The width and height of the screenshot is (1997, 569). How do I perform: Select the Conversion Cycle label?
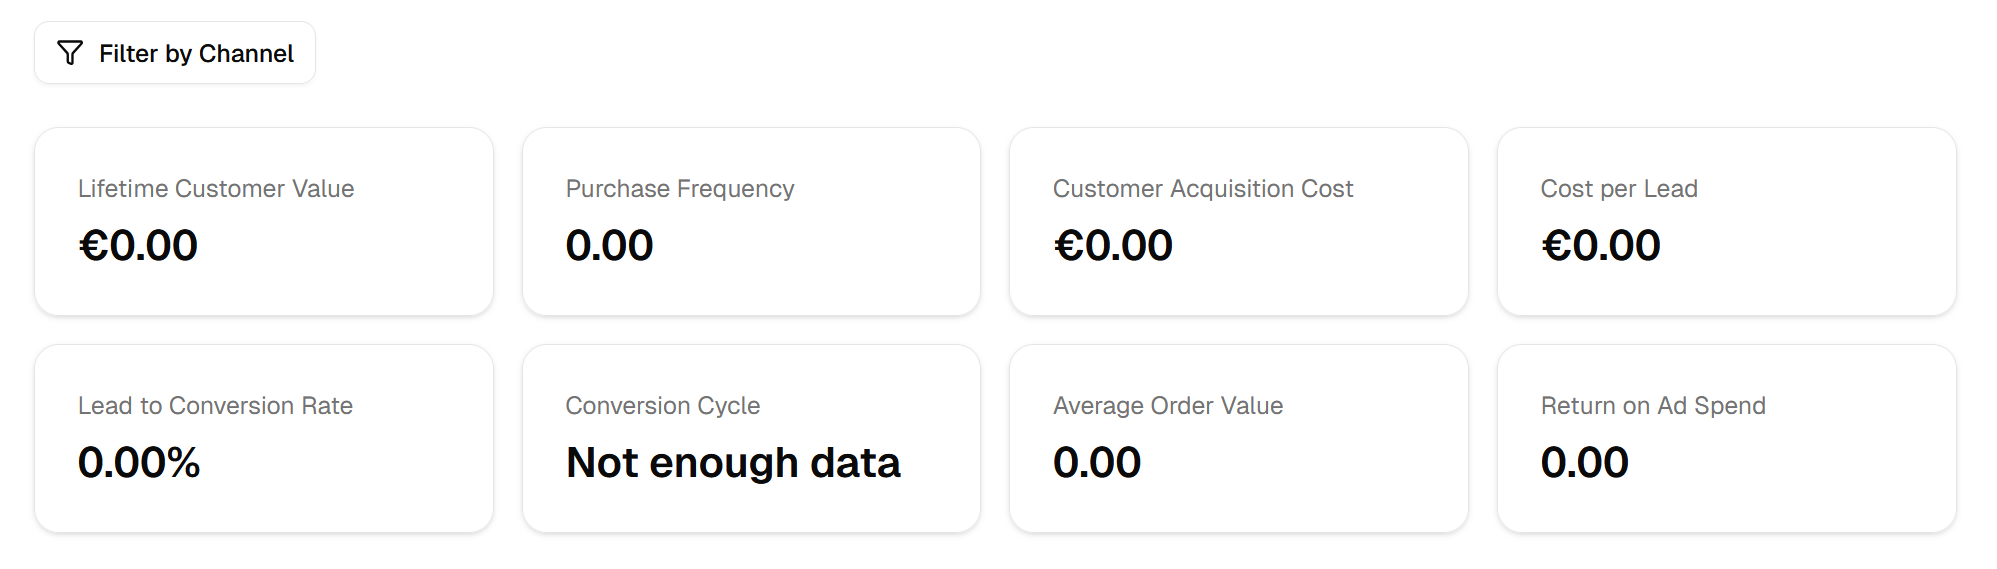pyautogui.click(x=663, y=406)
